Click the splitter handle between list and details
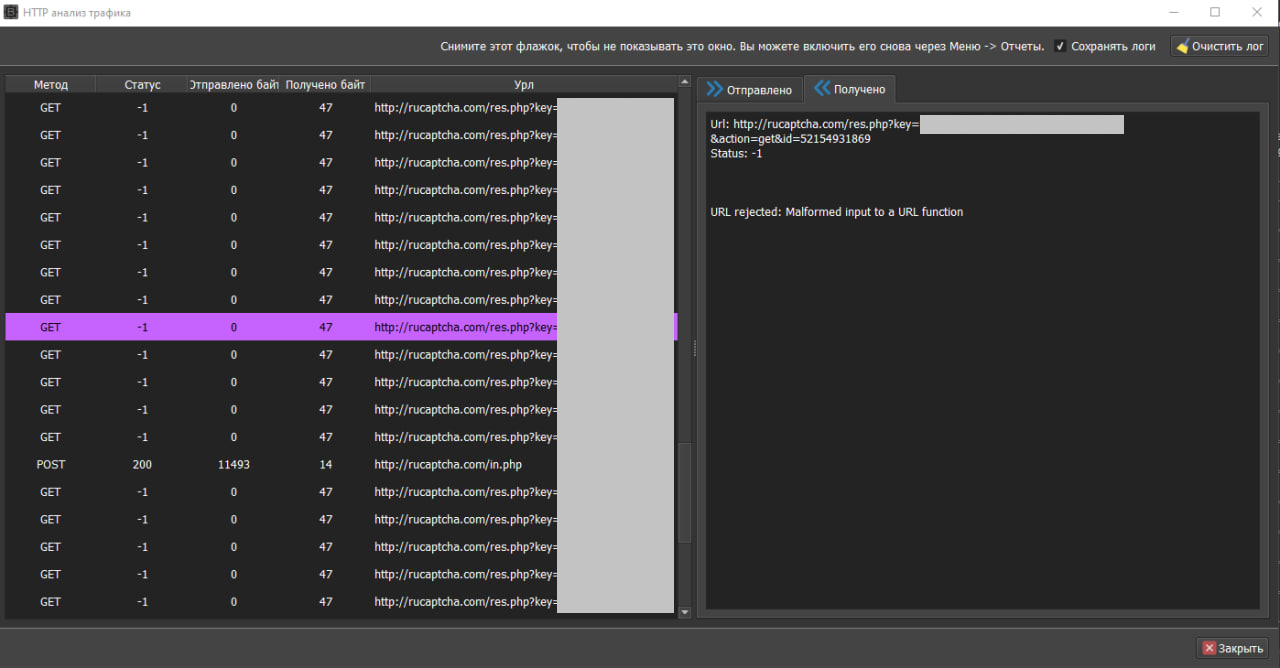Viewport: 1280px width, 668px height. click(694, 346)
